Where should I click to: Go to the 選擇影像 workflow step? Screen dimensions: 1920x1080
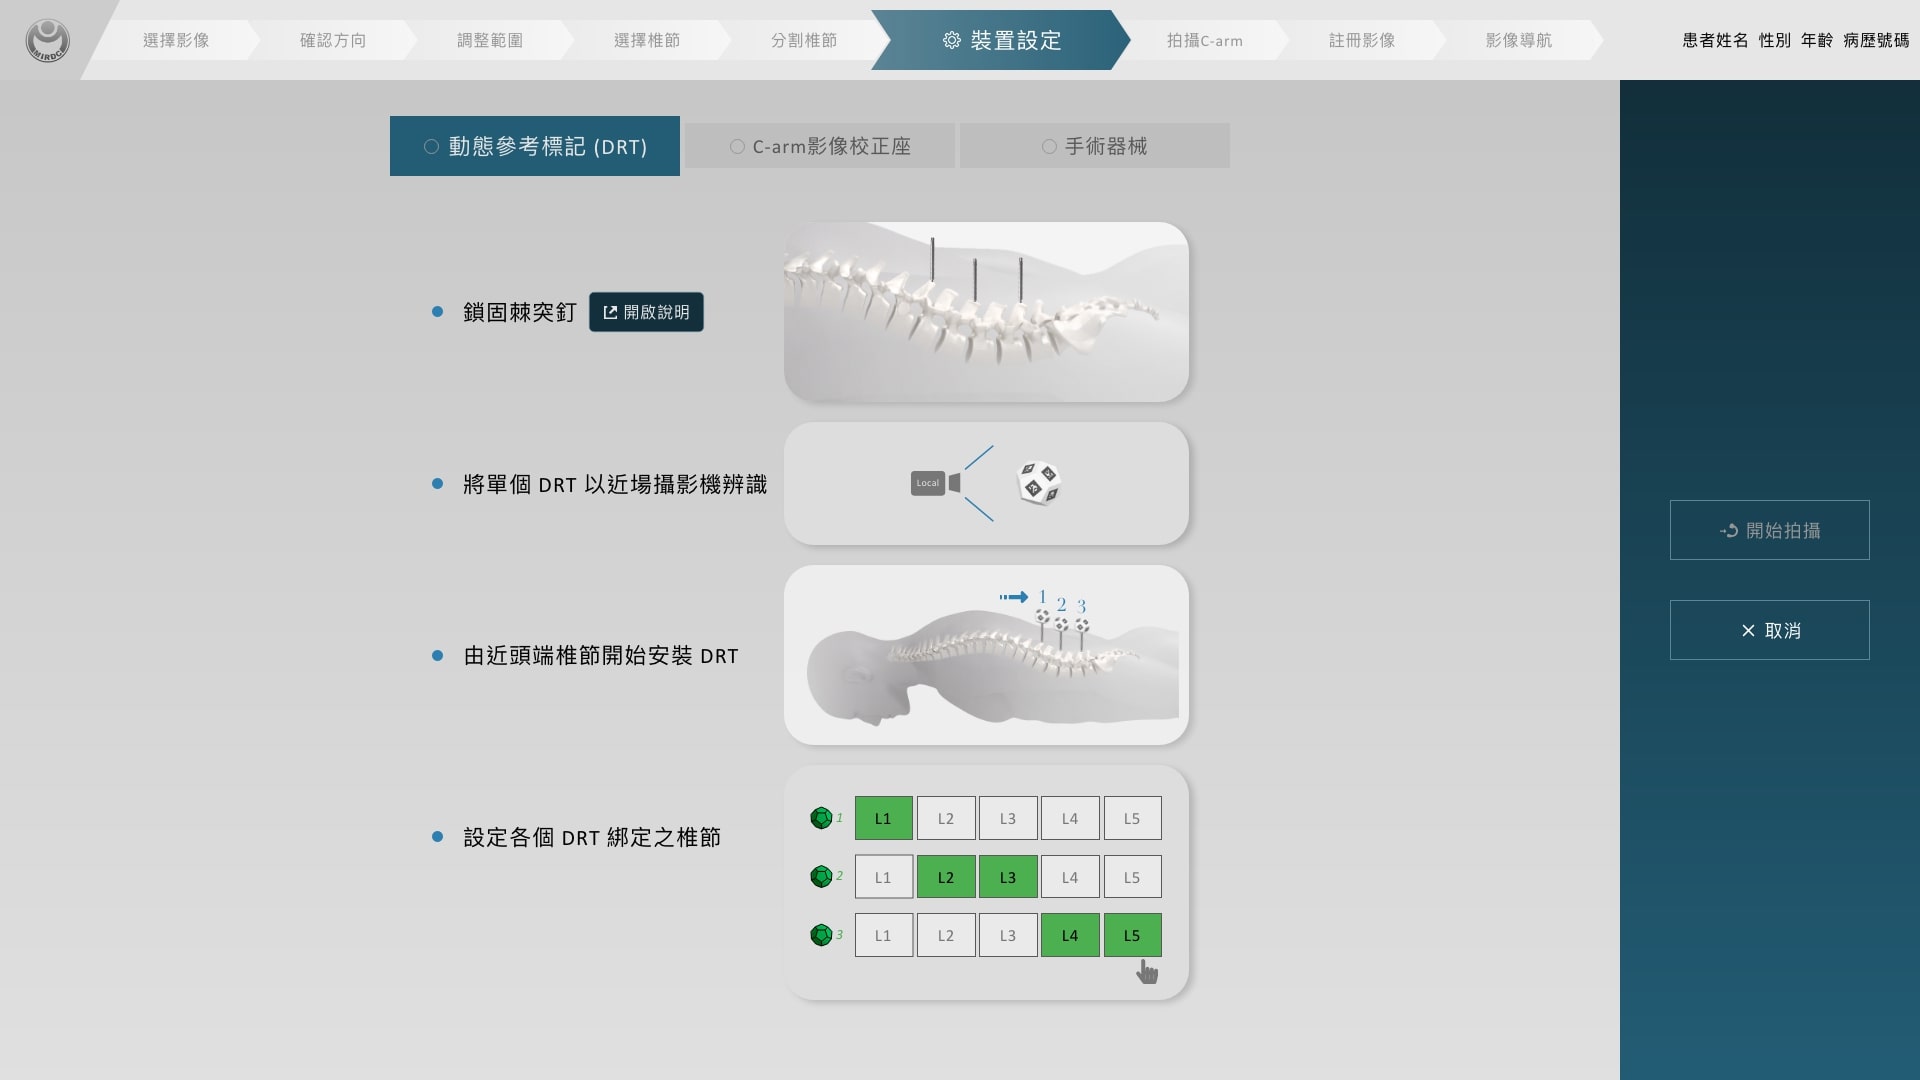[176, 40]
